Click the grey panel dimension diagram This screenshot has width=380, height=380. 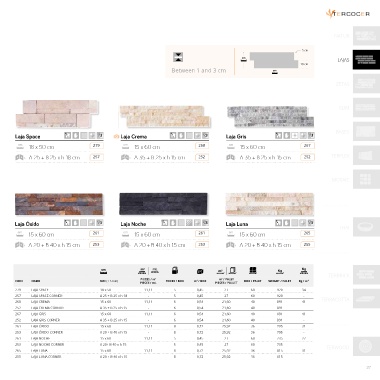(274, 61)
